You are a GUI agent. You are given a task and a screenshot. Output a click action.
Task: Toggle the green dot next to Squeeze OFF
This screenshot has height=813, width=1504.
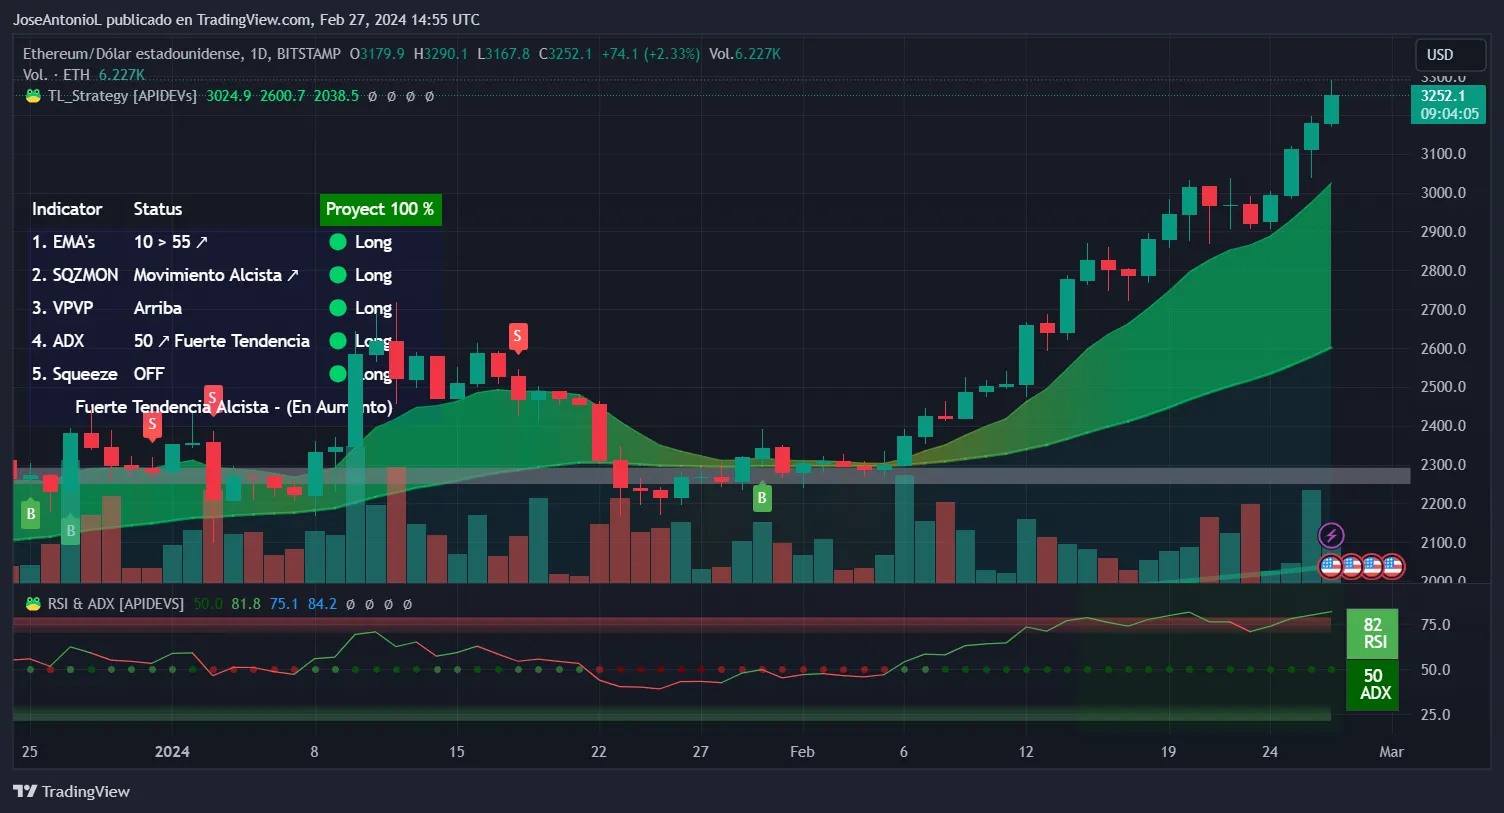click(x=337, y=373)
